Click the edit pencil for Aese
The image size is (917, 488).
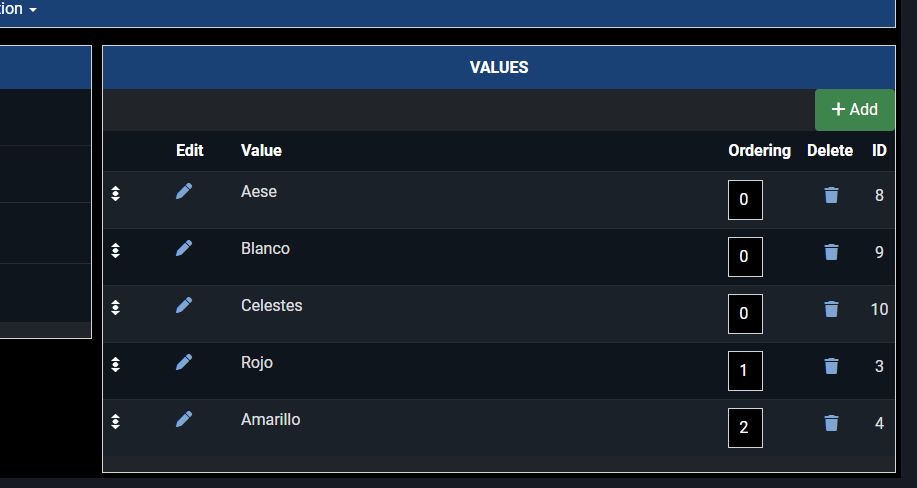(x=184, y=191)
